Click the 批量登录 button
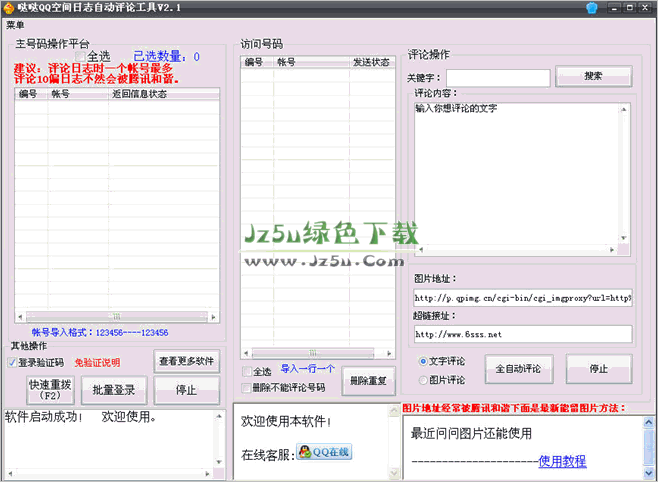This screenshot has width=658, height=482. click(114, 390)
